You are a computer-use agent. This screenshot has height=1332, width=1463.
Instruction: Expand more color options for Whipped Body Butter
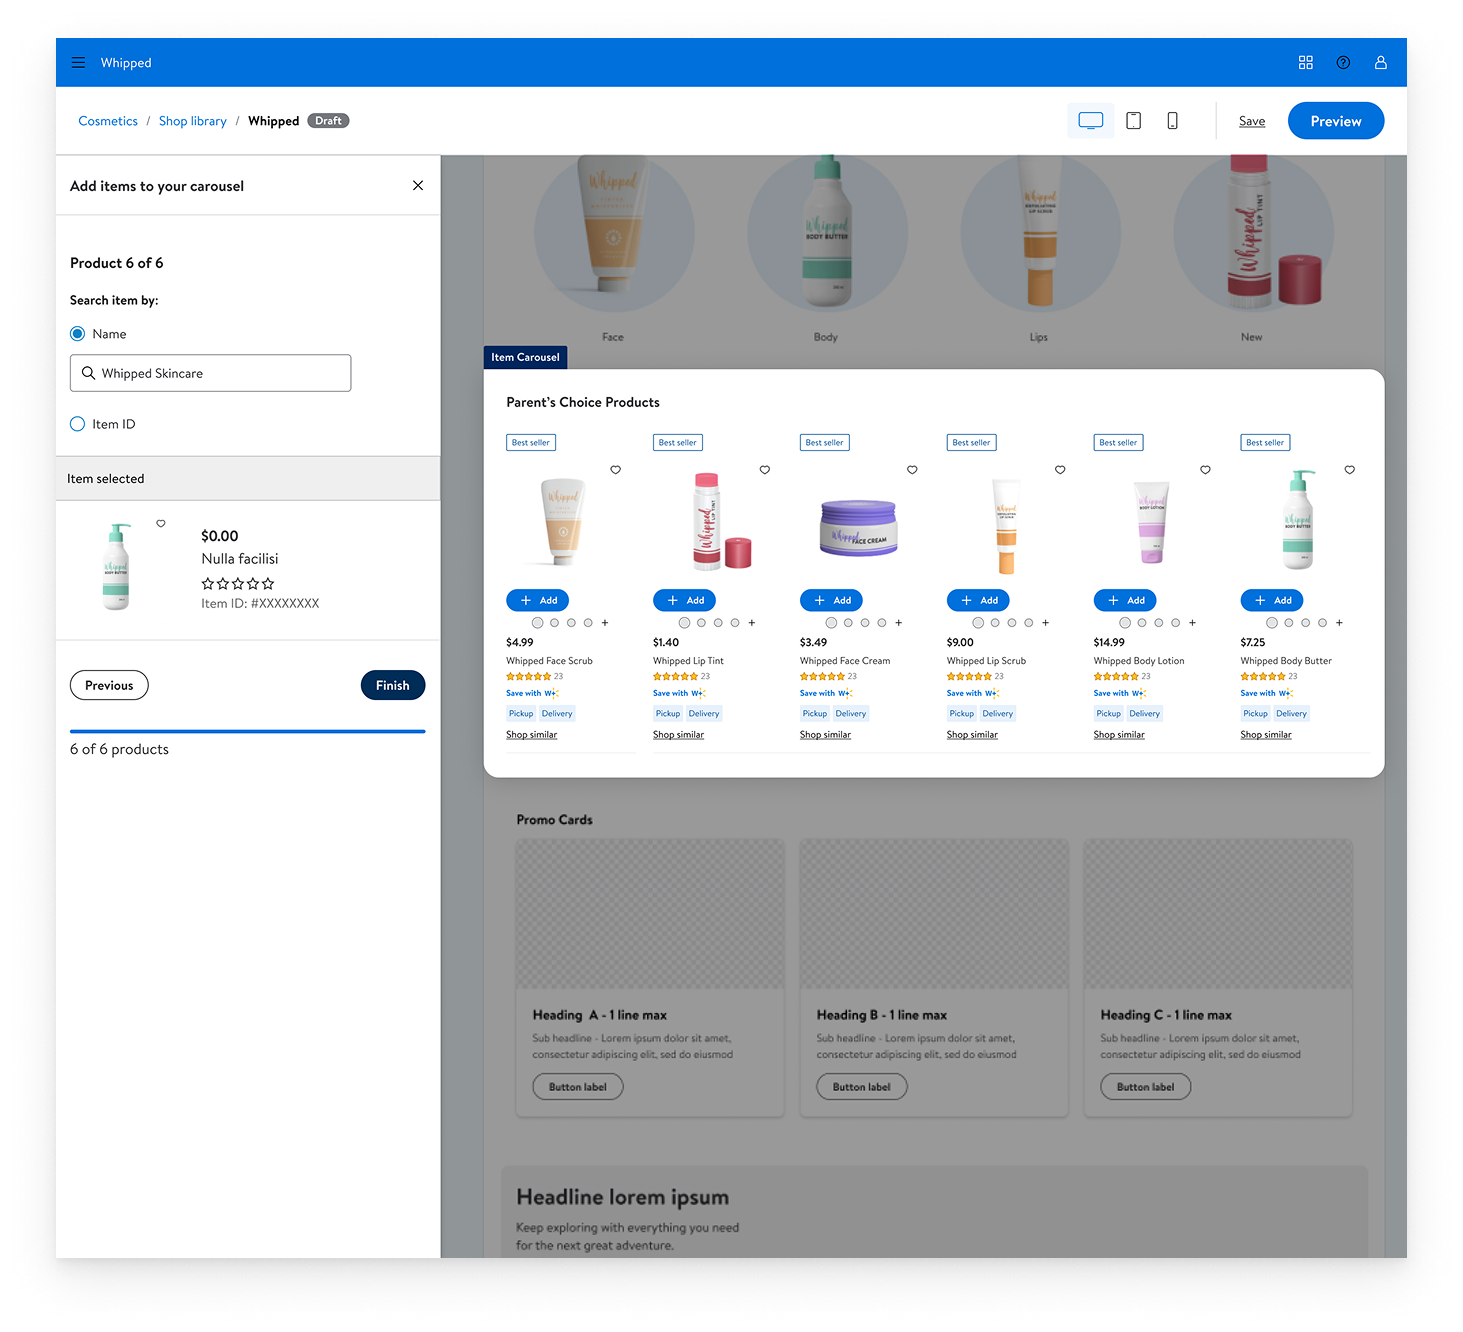(x=1339, y=623)
